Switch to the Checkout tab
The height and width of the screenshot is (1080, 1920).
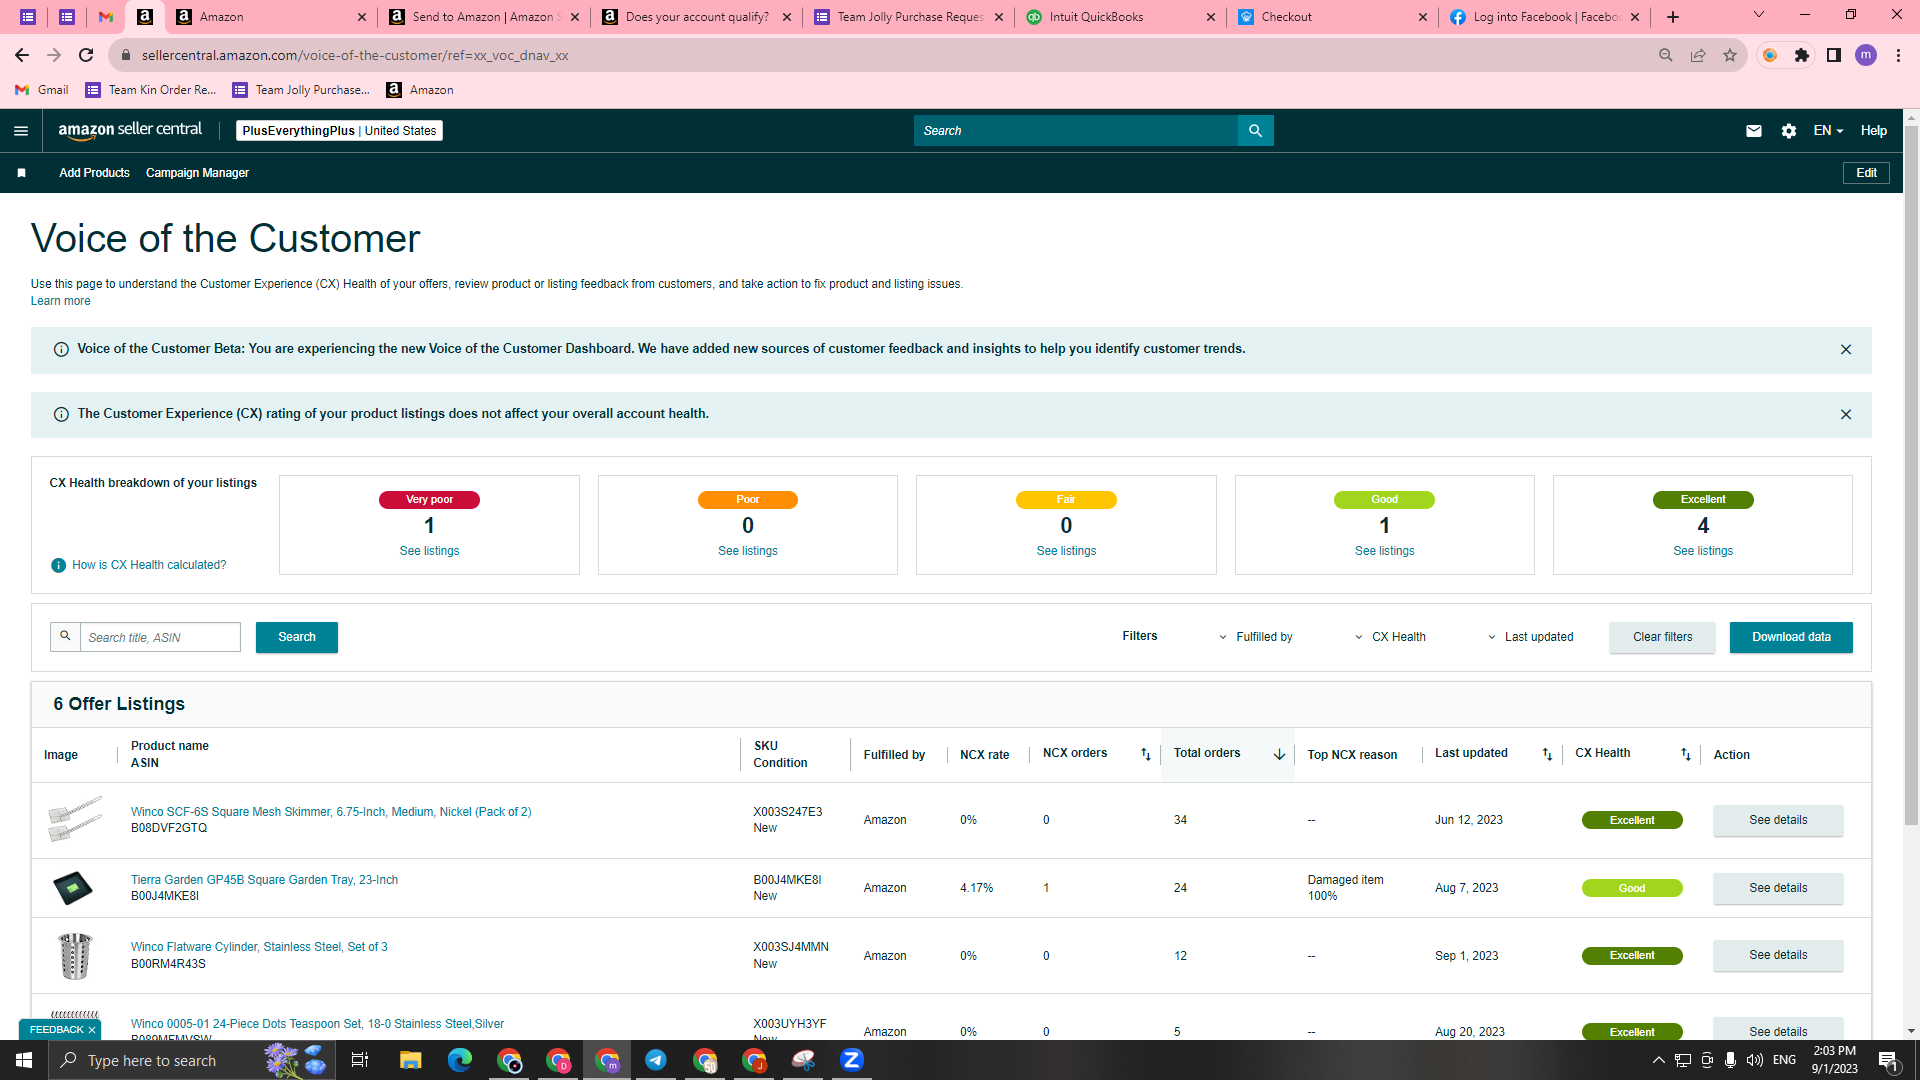click(1332, 17)
